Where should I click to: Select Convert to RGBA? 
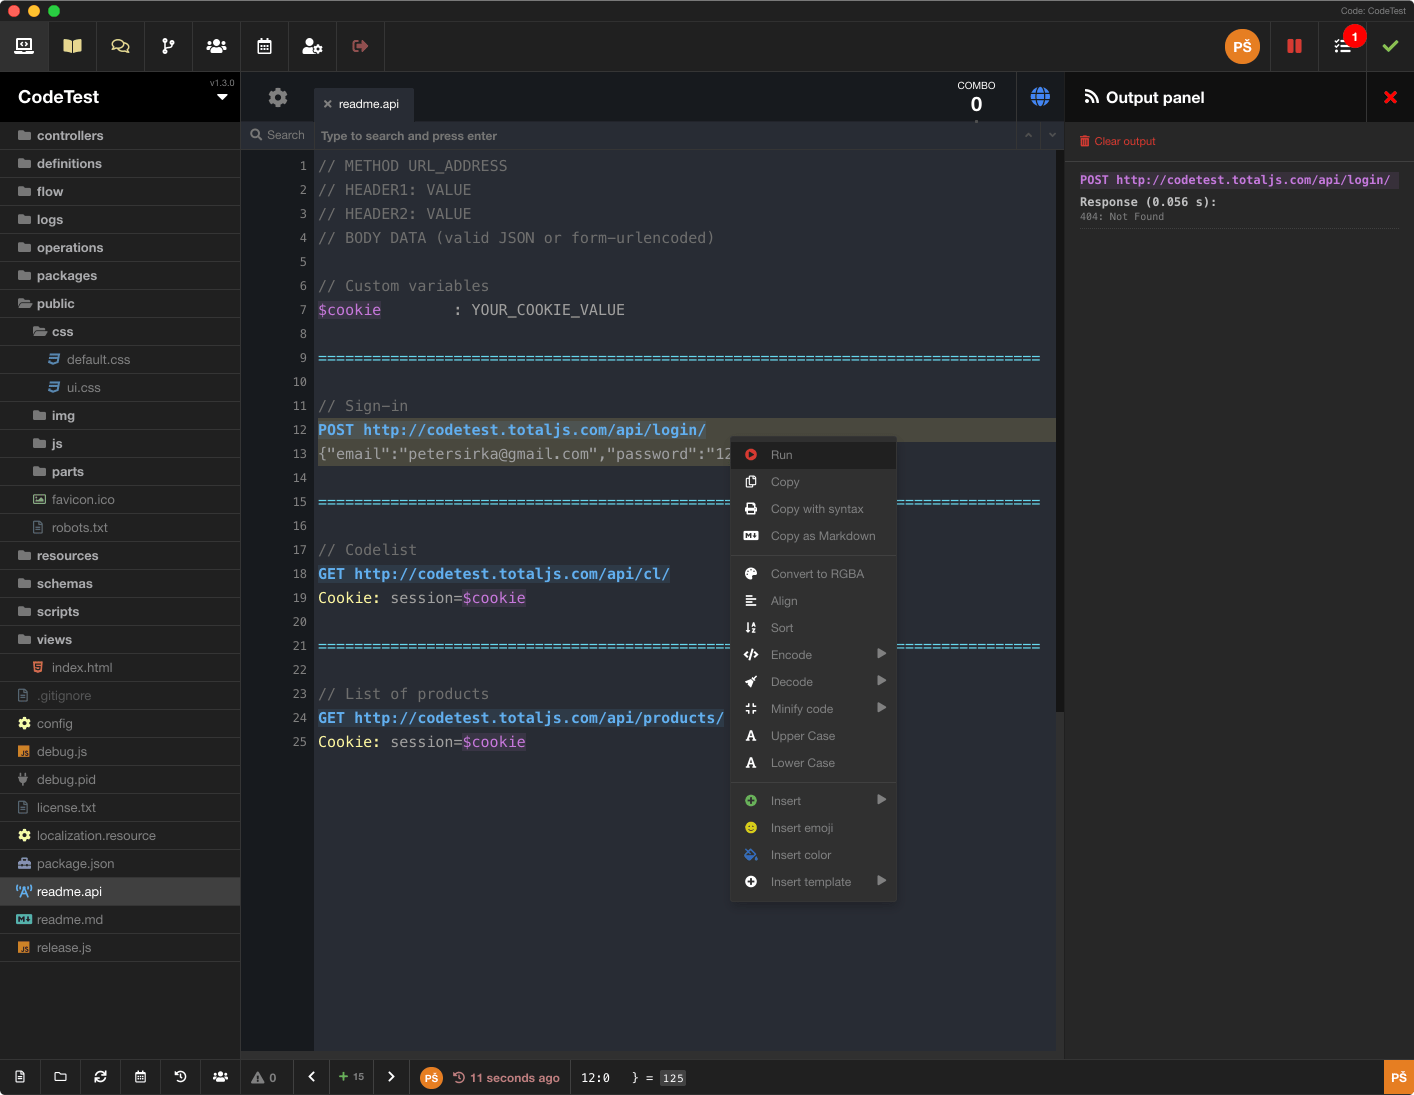click(813, 573)
